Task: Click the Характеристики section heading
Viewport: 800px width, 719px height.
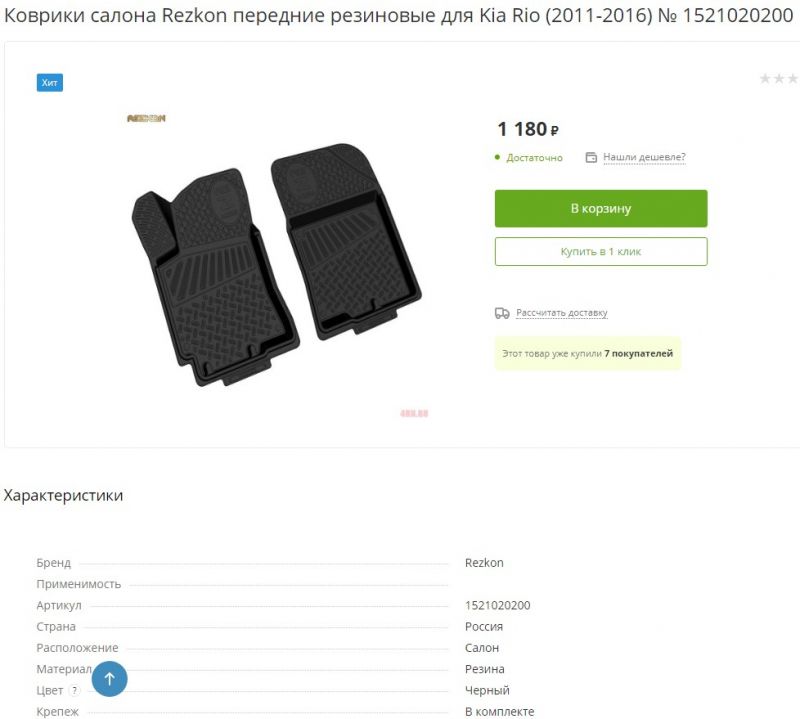Action: (x=63, y=495)
